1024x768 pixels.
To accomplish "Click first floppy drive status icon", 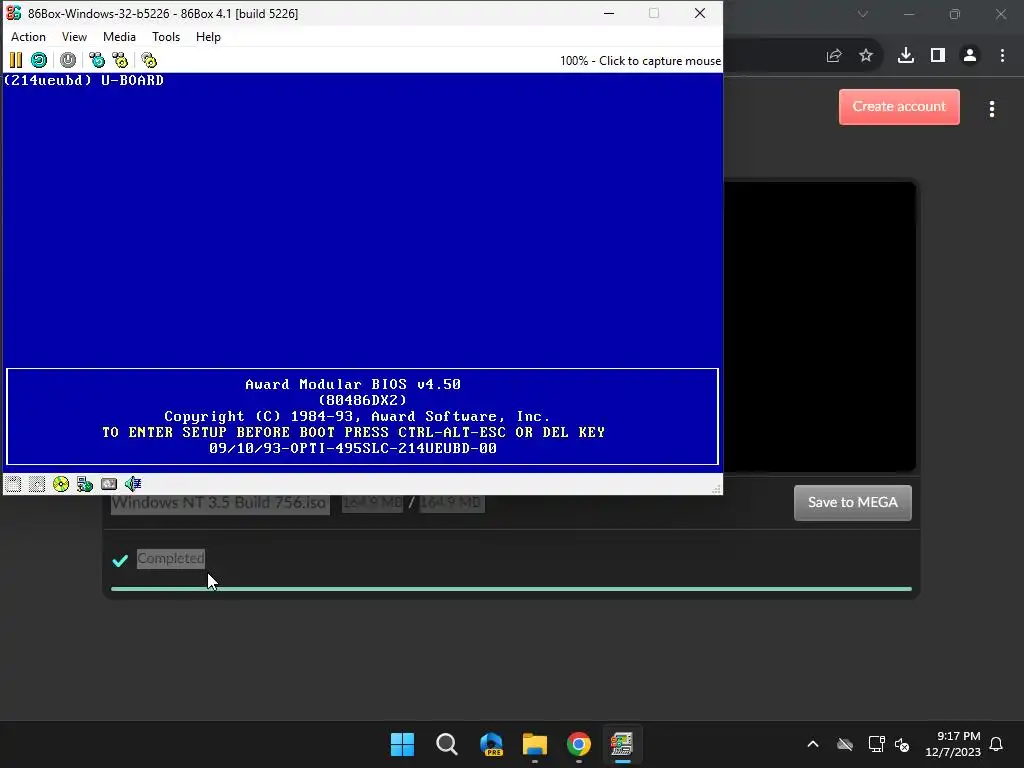I will coord(13,484).
